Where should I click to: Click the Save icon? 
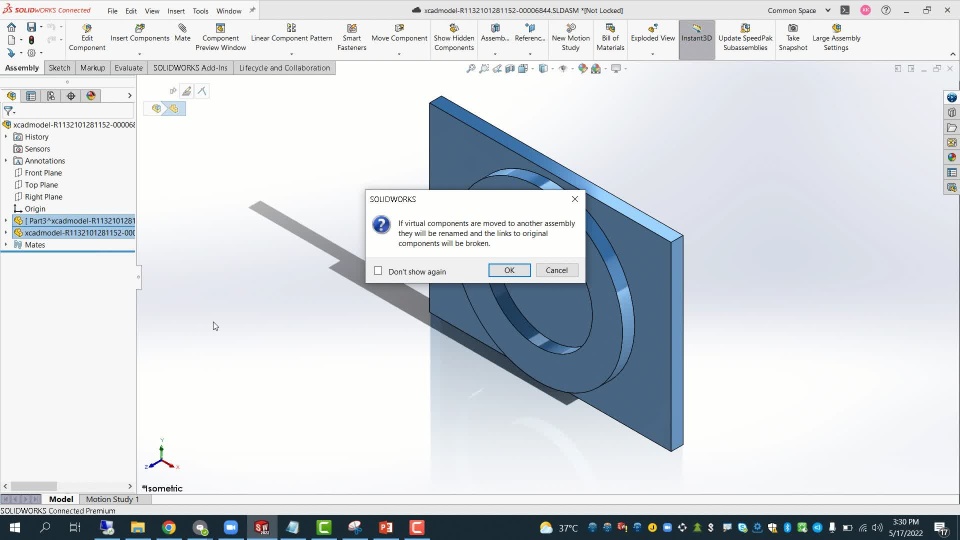[31, 27]
